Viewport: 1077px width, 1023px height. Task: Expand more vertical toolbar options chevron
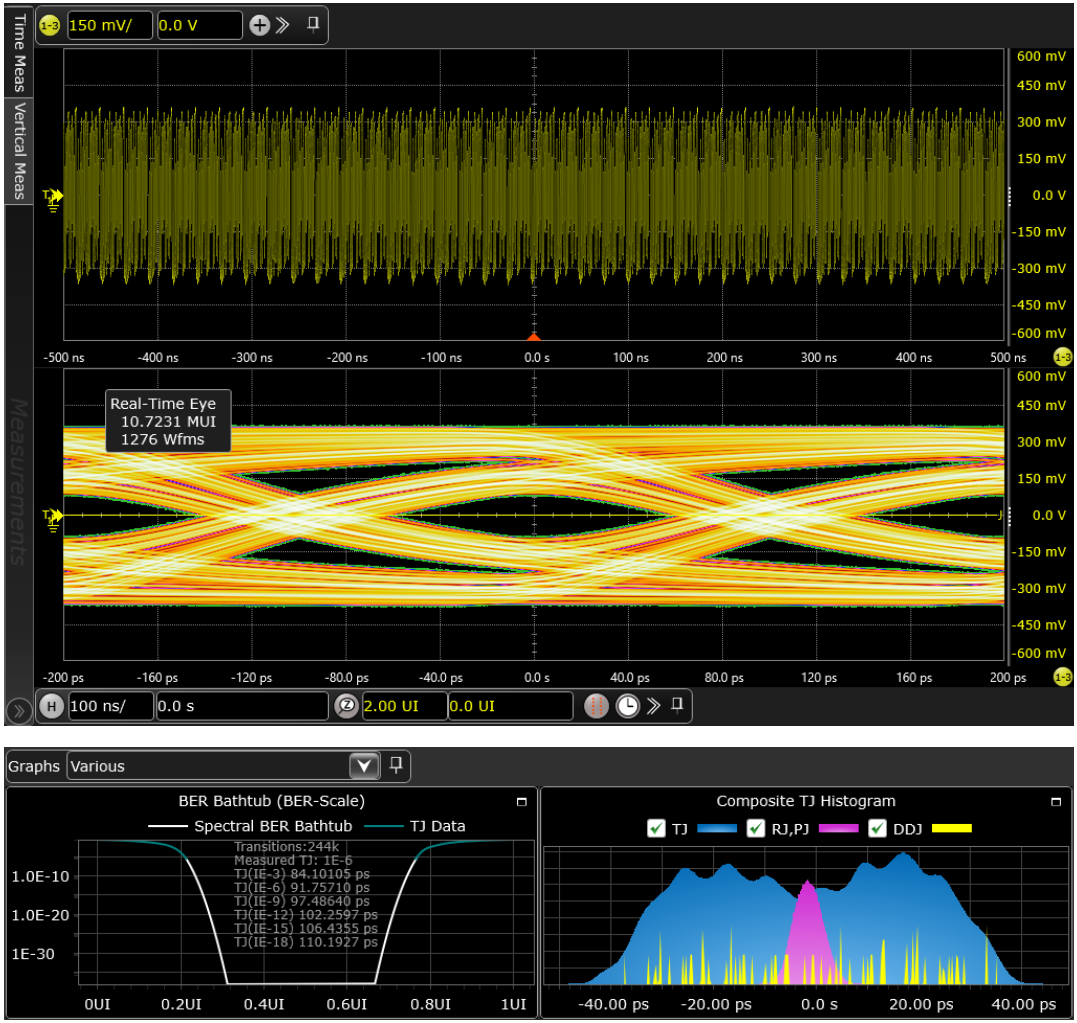283,25
